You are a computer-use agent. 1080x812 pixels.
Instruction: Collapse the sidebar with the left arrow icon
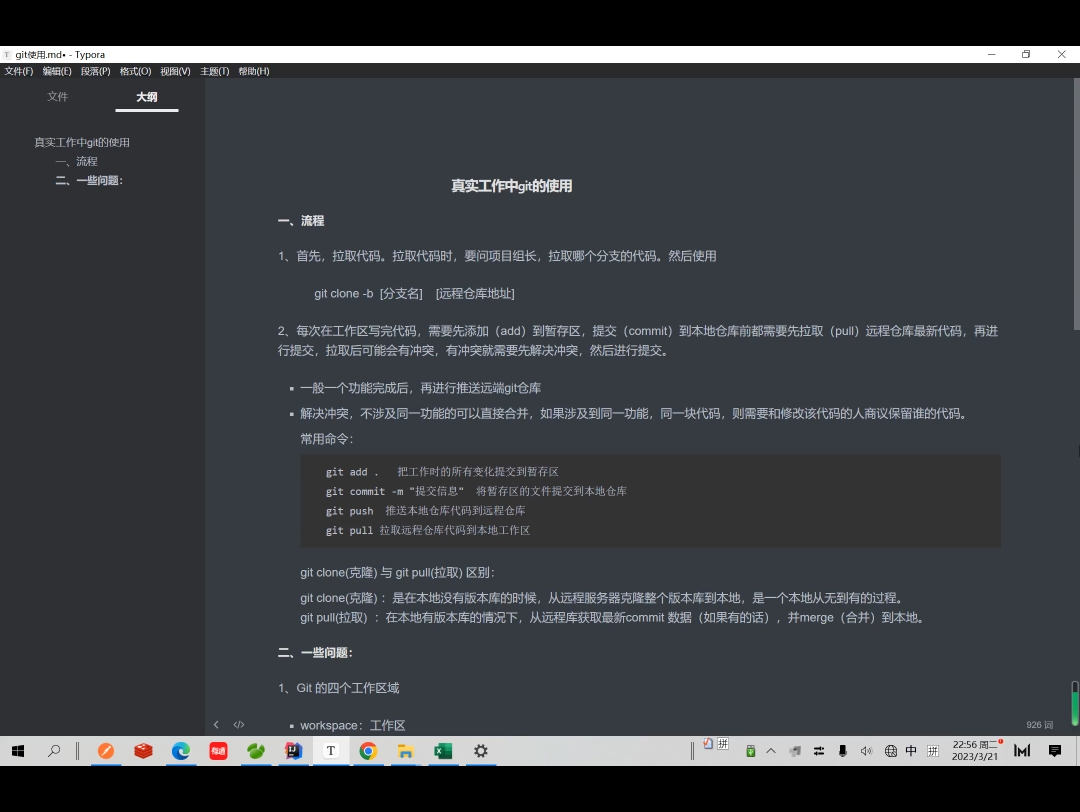[216, 725]
